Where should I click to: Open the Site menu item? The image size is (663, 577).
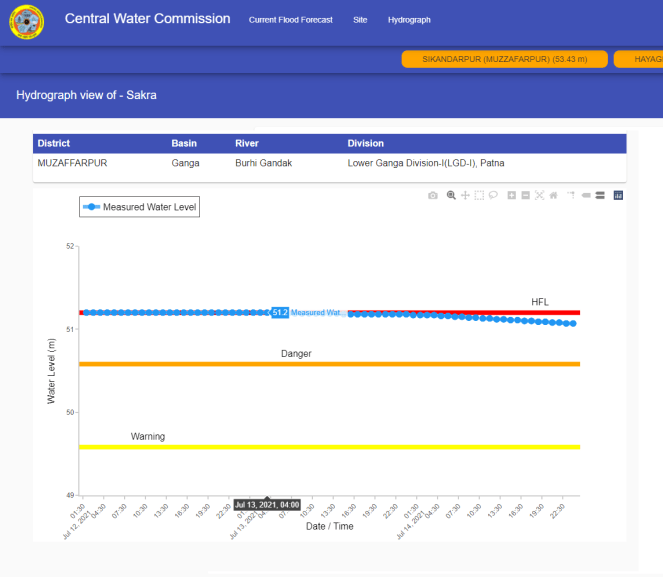pyautogui.click(x=360, y=20)
